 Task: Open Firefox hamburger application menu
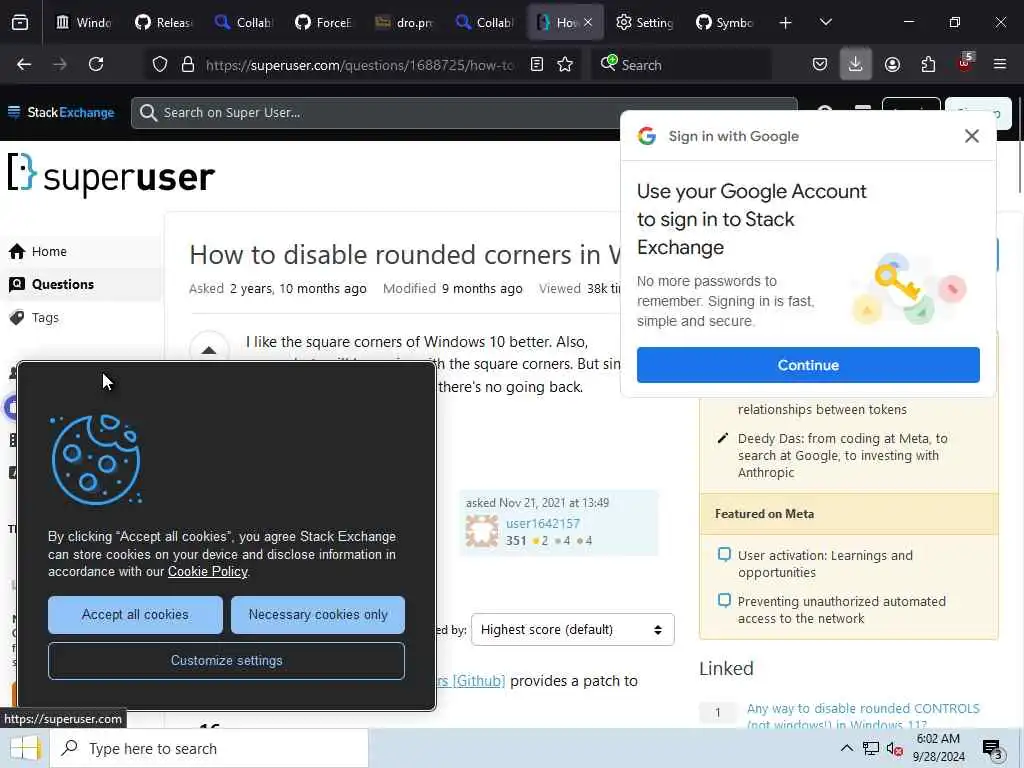[x=1000, y=64]
